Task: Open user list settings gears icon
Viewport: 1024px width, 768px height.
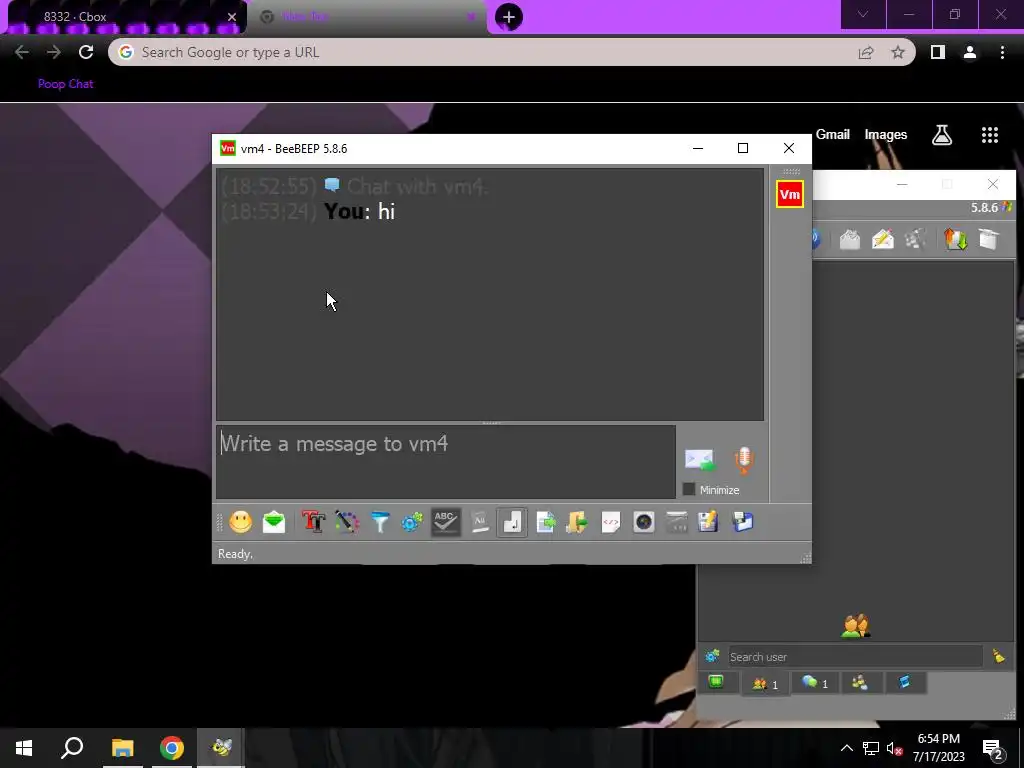Action: [x=712, y=656]
